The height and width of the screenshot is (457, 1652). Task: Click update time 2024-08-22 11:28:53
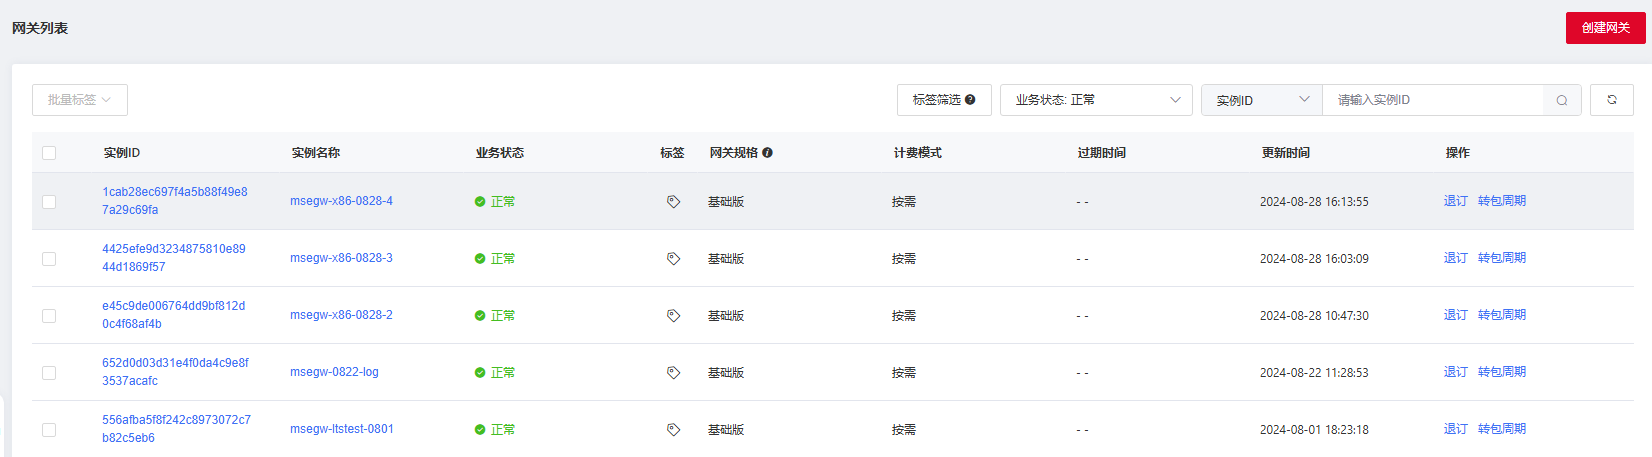1314,373
